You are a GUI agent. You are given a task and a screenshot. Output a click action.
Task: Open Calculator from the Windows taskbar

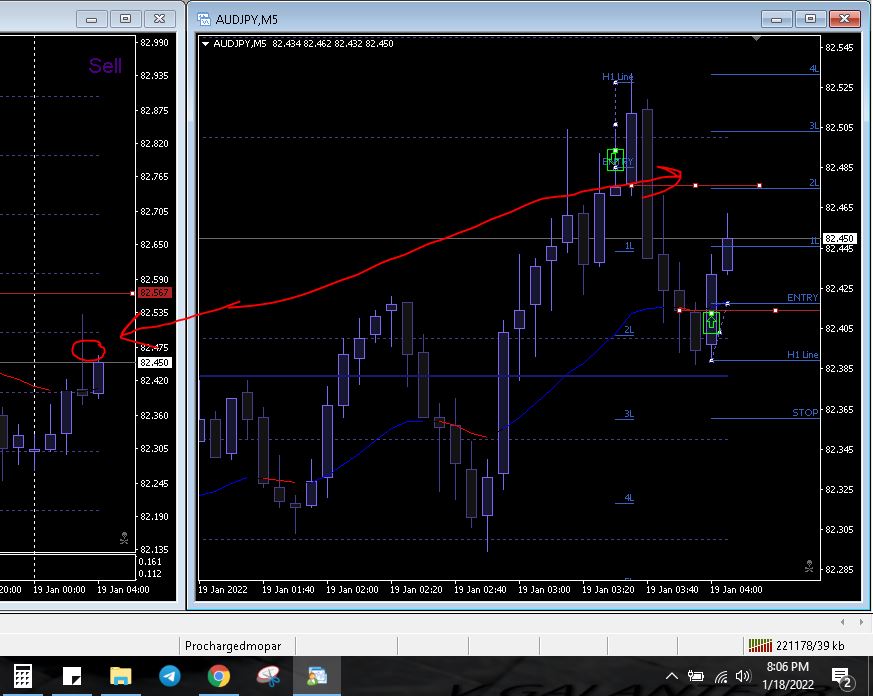(x=22, y=676)
